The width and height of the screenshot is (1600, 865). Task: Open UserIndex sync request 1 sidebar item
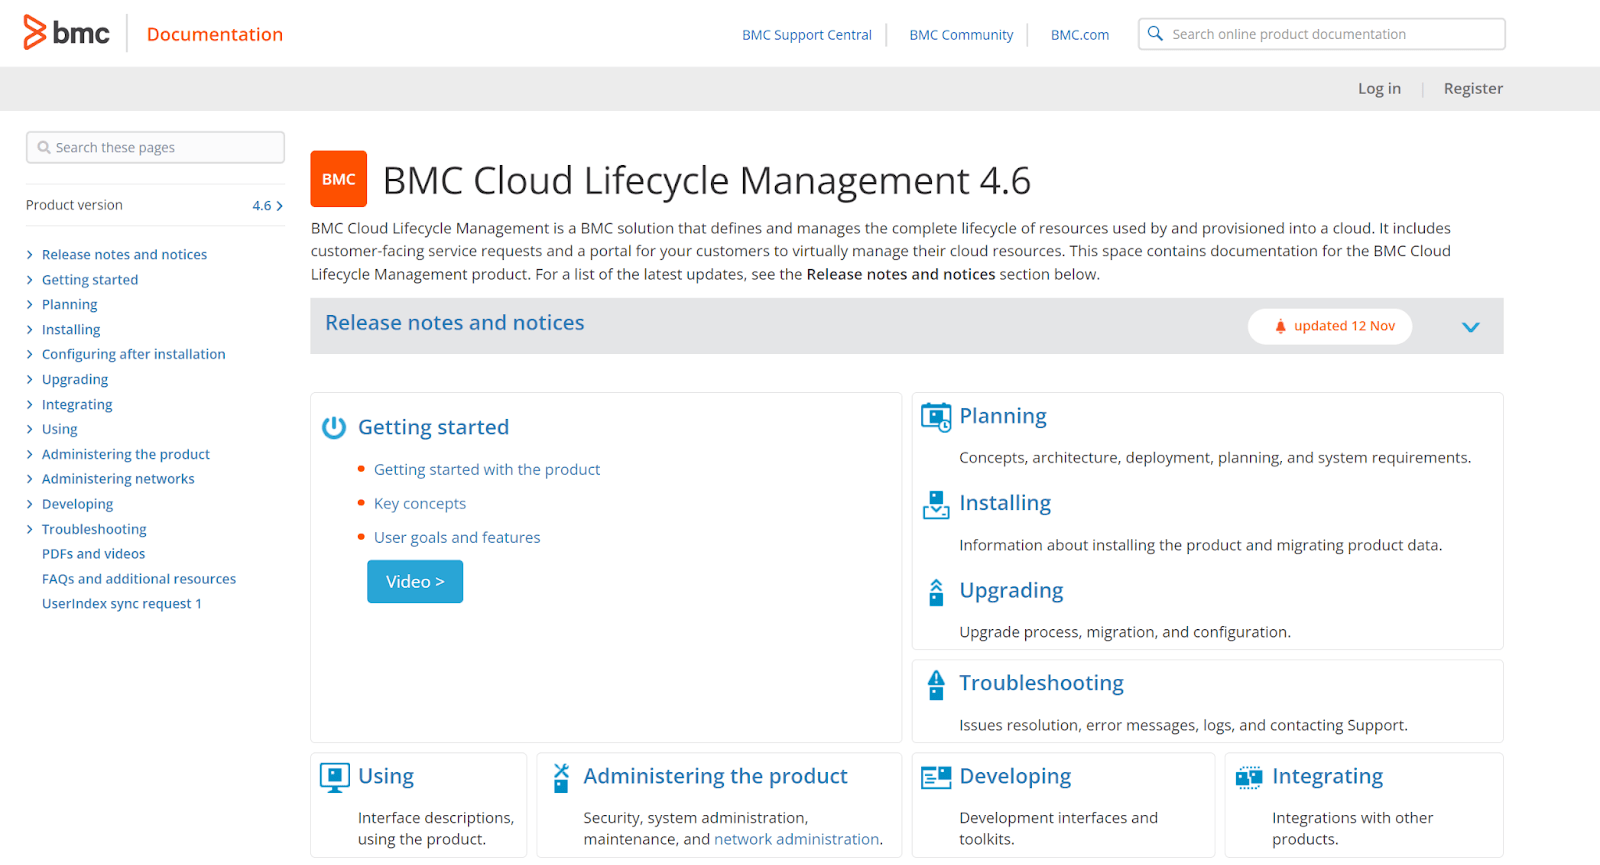pos(122,604)
